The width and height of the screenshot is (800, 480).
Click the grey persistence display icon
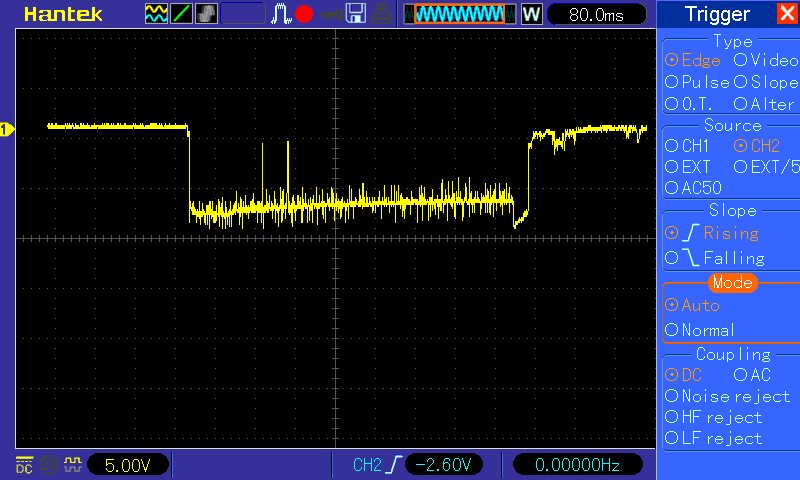(x=206, y=14)
